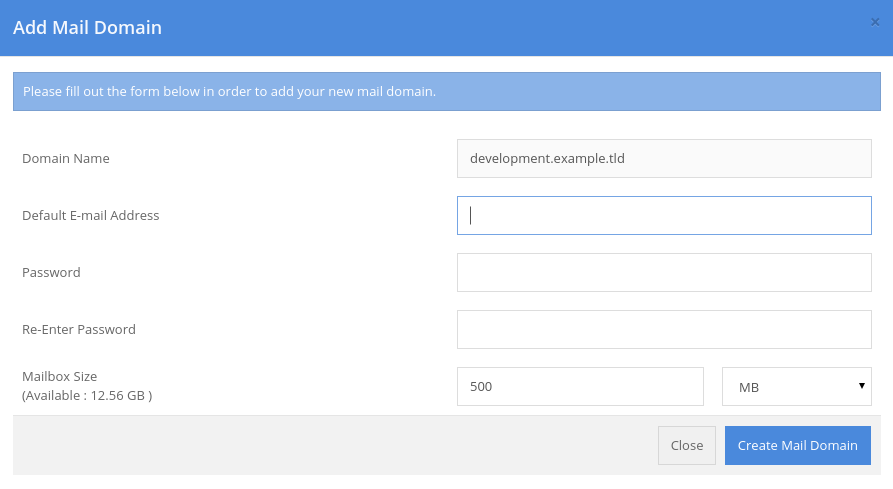Click the Mailbox Size label
This screenshot has width=893, height=489.
[x=59, y=376]
